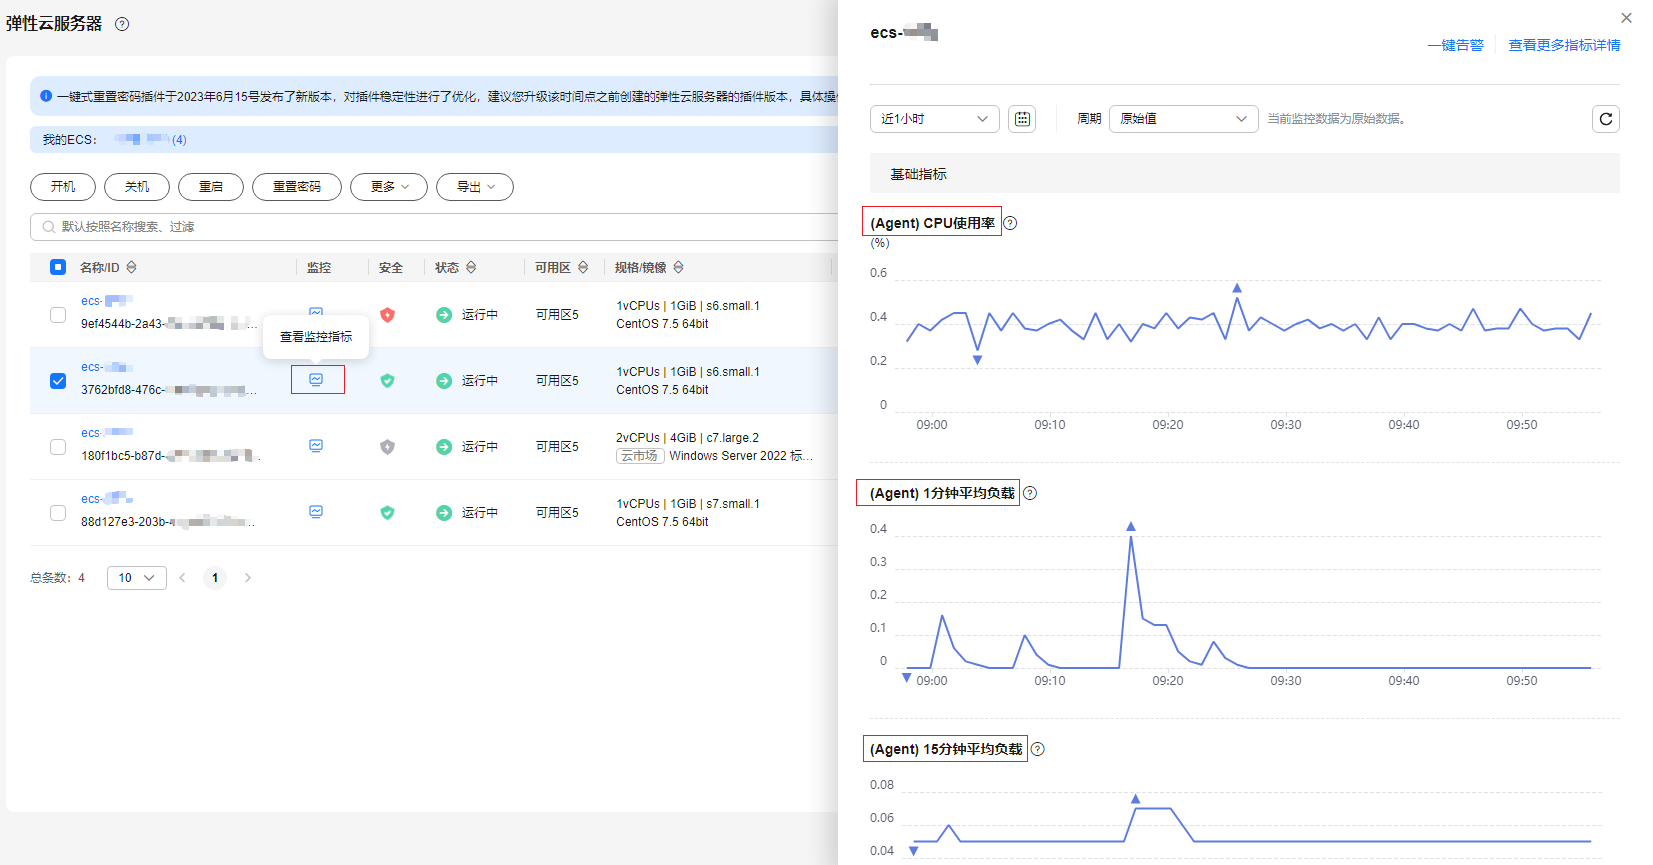Click the 查看监控指标 tooltip

click(316, 337)
